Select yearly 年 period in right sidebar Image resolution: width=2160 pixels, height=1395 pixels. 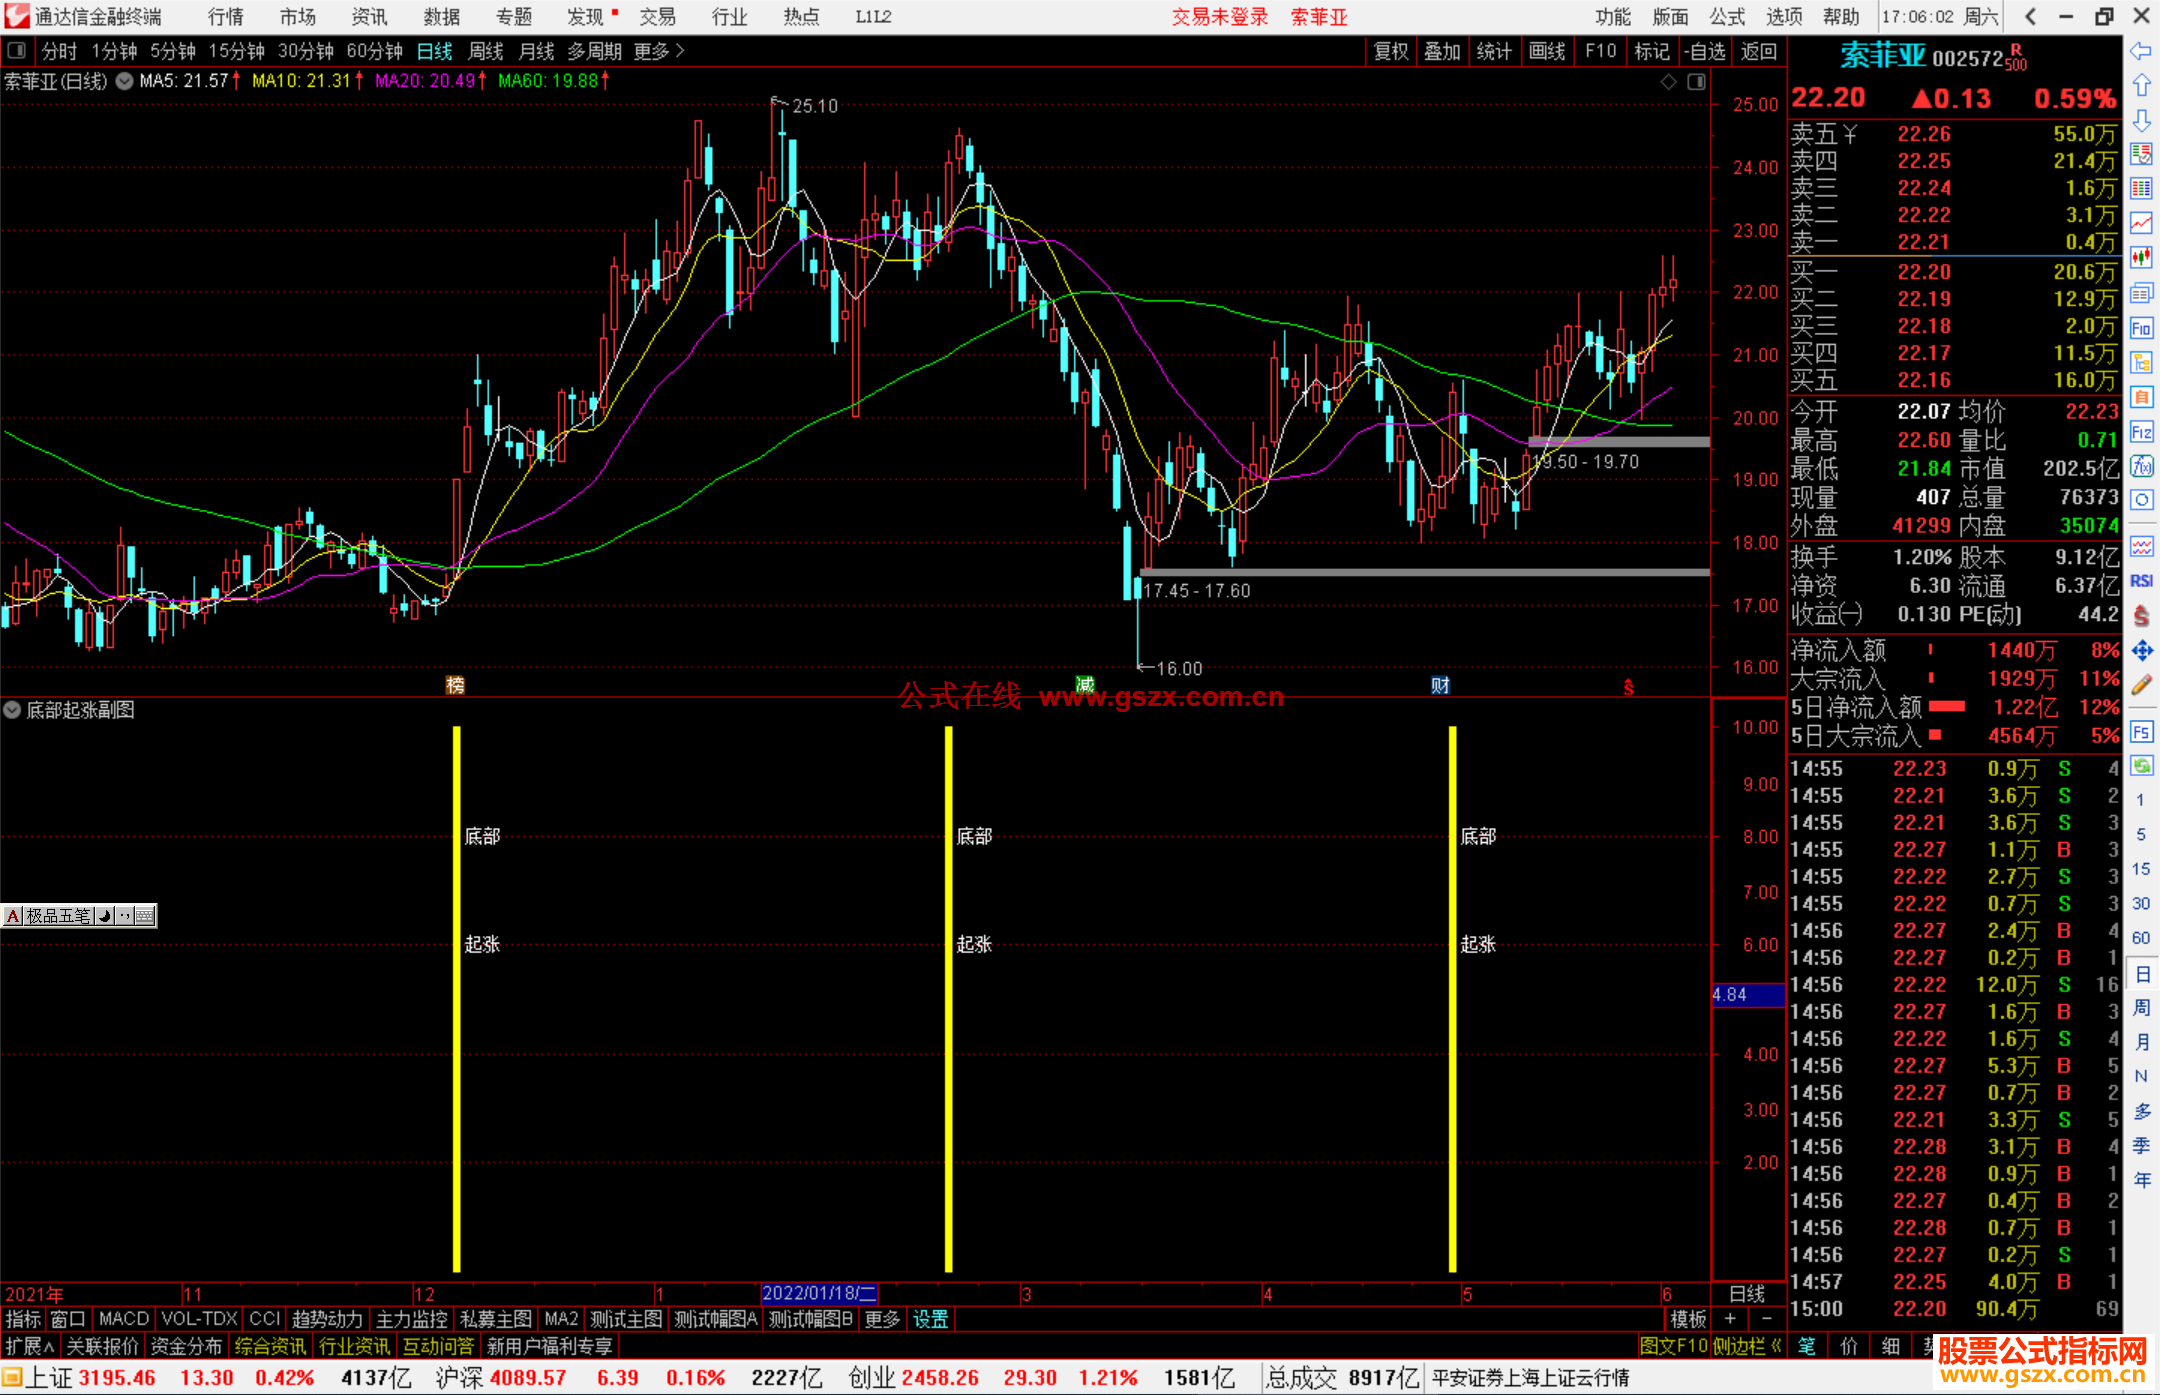pos(2141,1180)
